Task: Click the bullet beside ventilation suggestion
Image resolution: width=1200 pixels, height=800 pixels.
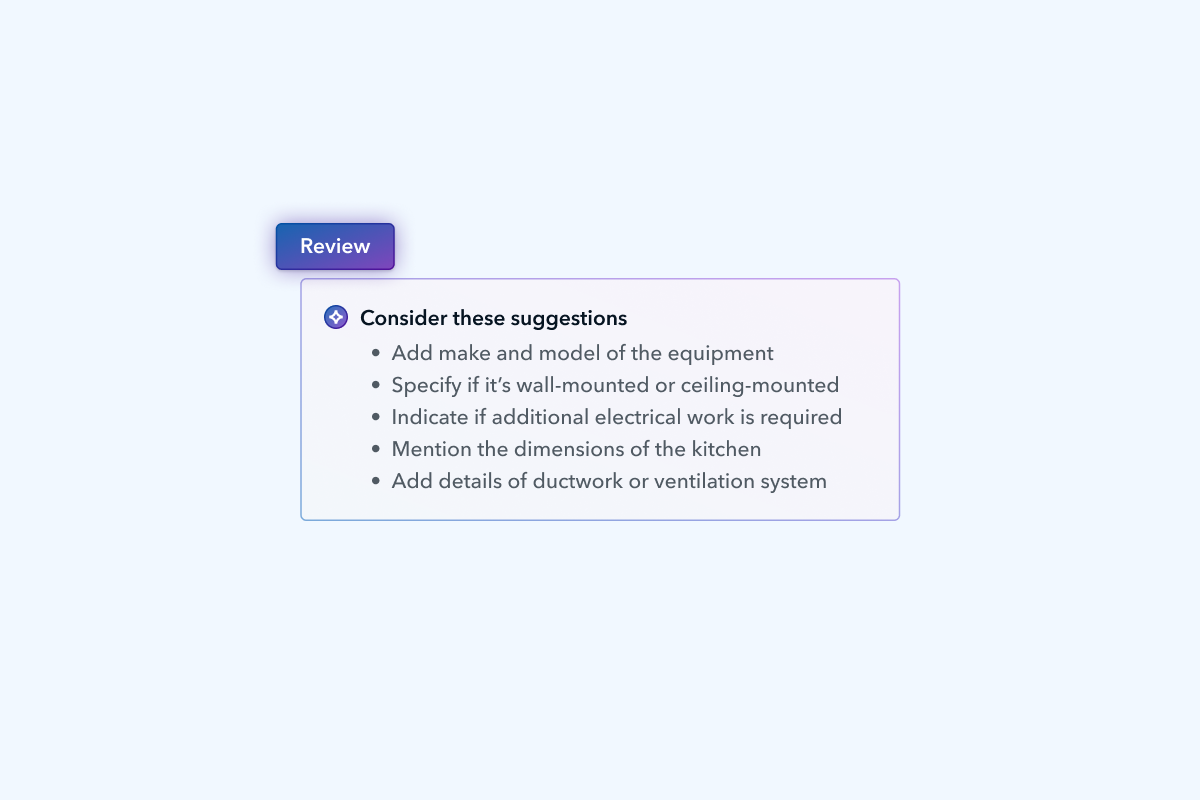Action: pos(375,481)
